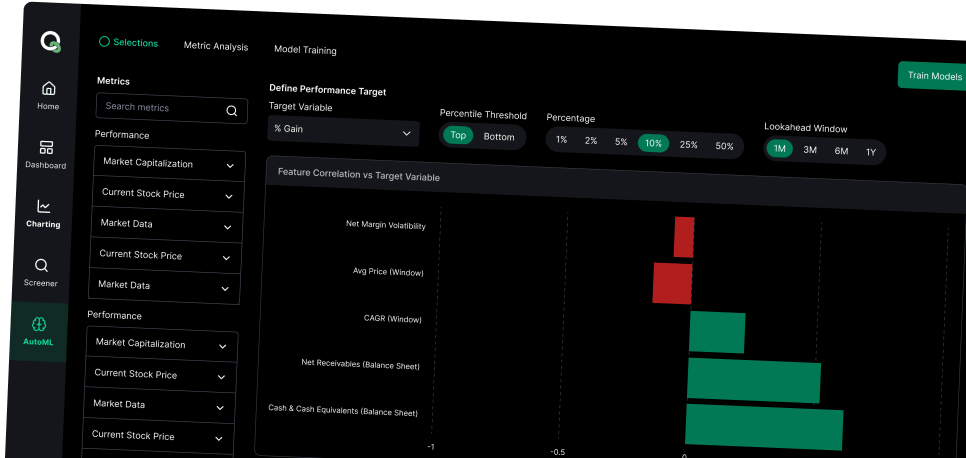Switch percentile threshold to Bottom
The width and height of the screenshot is (966, 458).
[499, 137]
